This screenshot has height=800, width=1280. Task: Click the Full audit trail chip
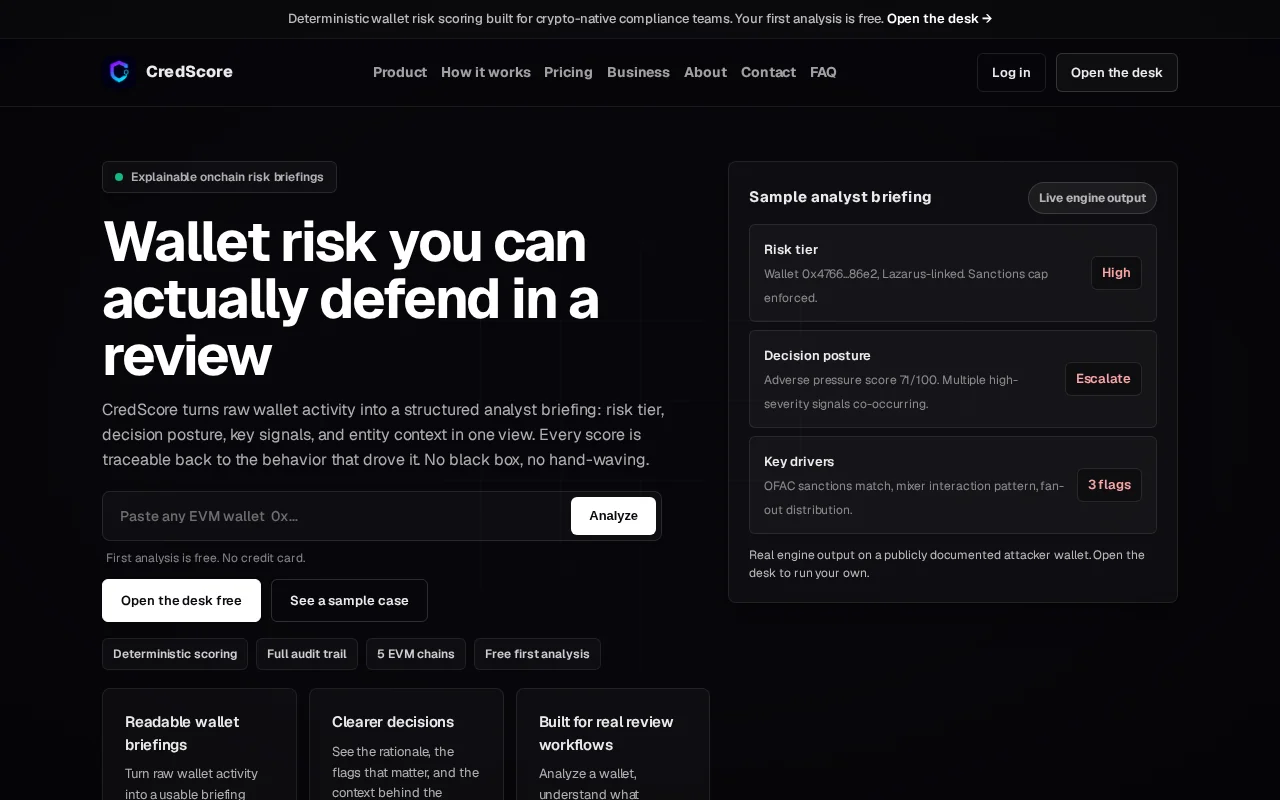tap(307, 654)
